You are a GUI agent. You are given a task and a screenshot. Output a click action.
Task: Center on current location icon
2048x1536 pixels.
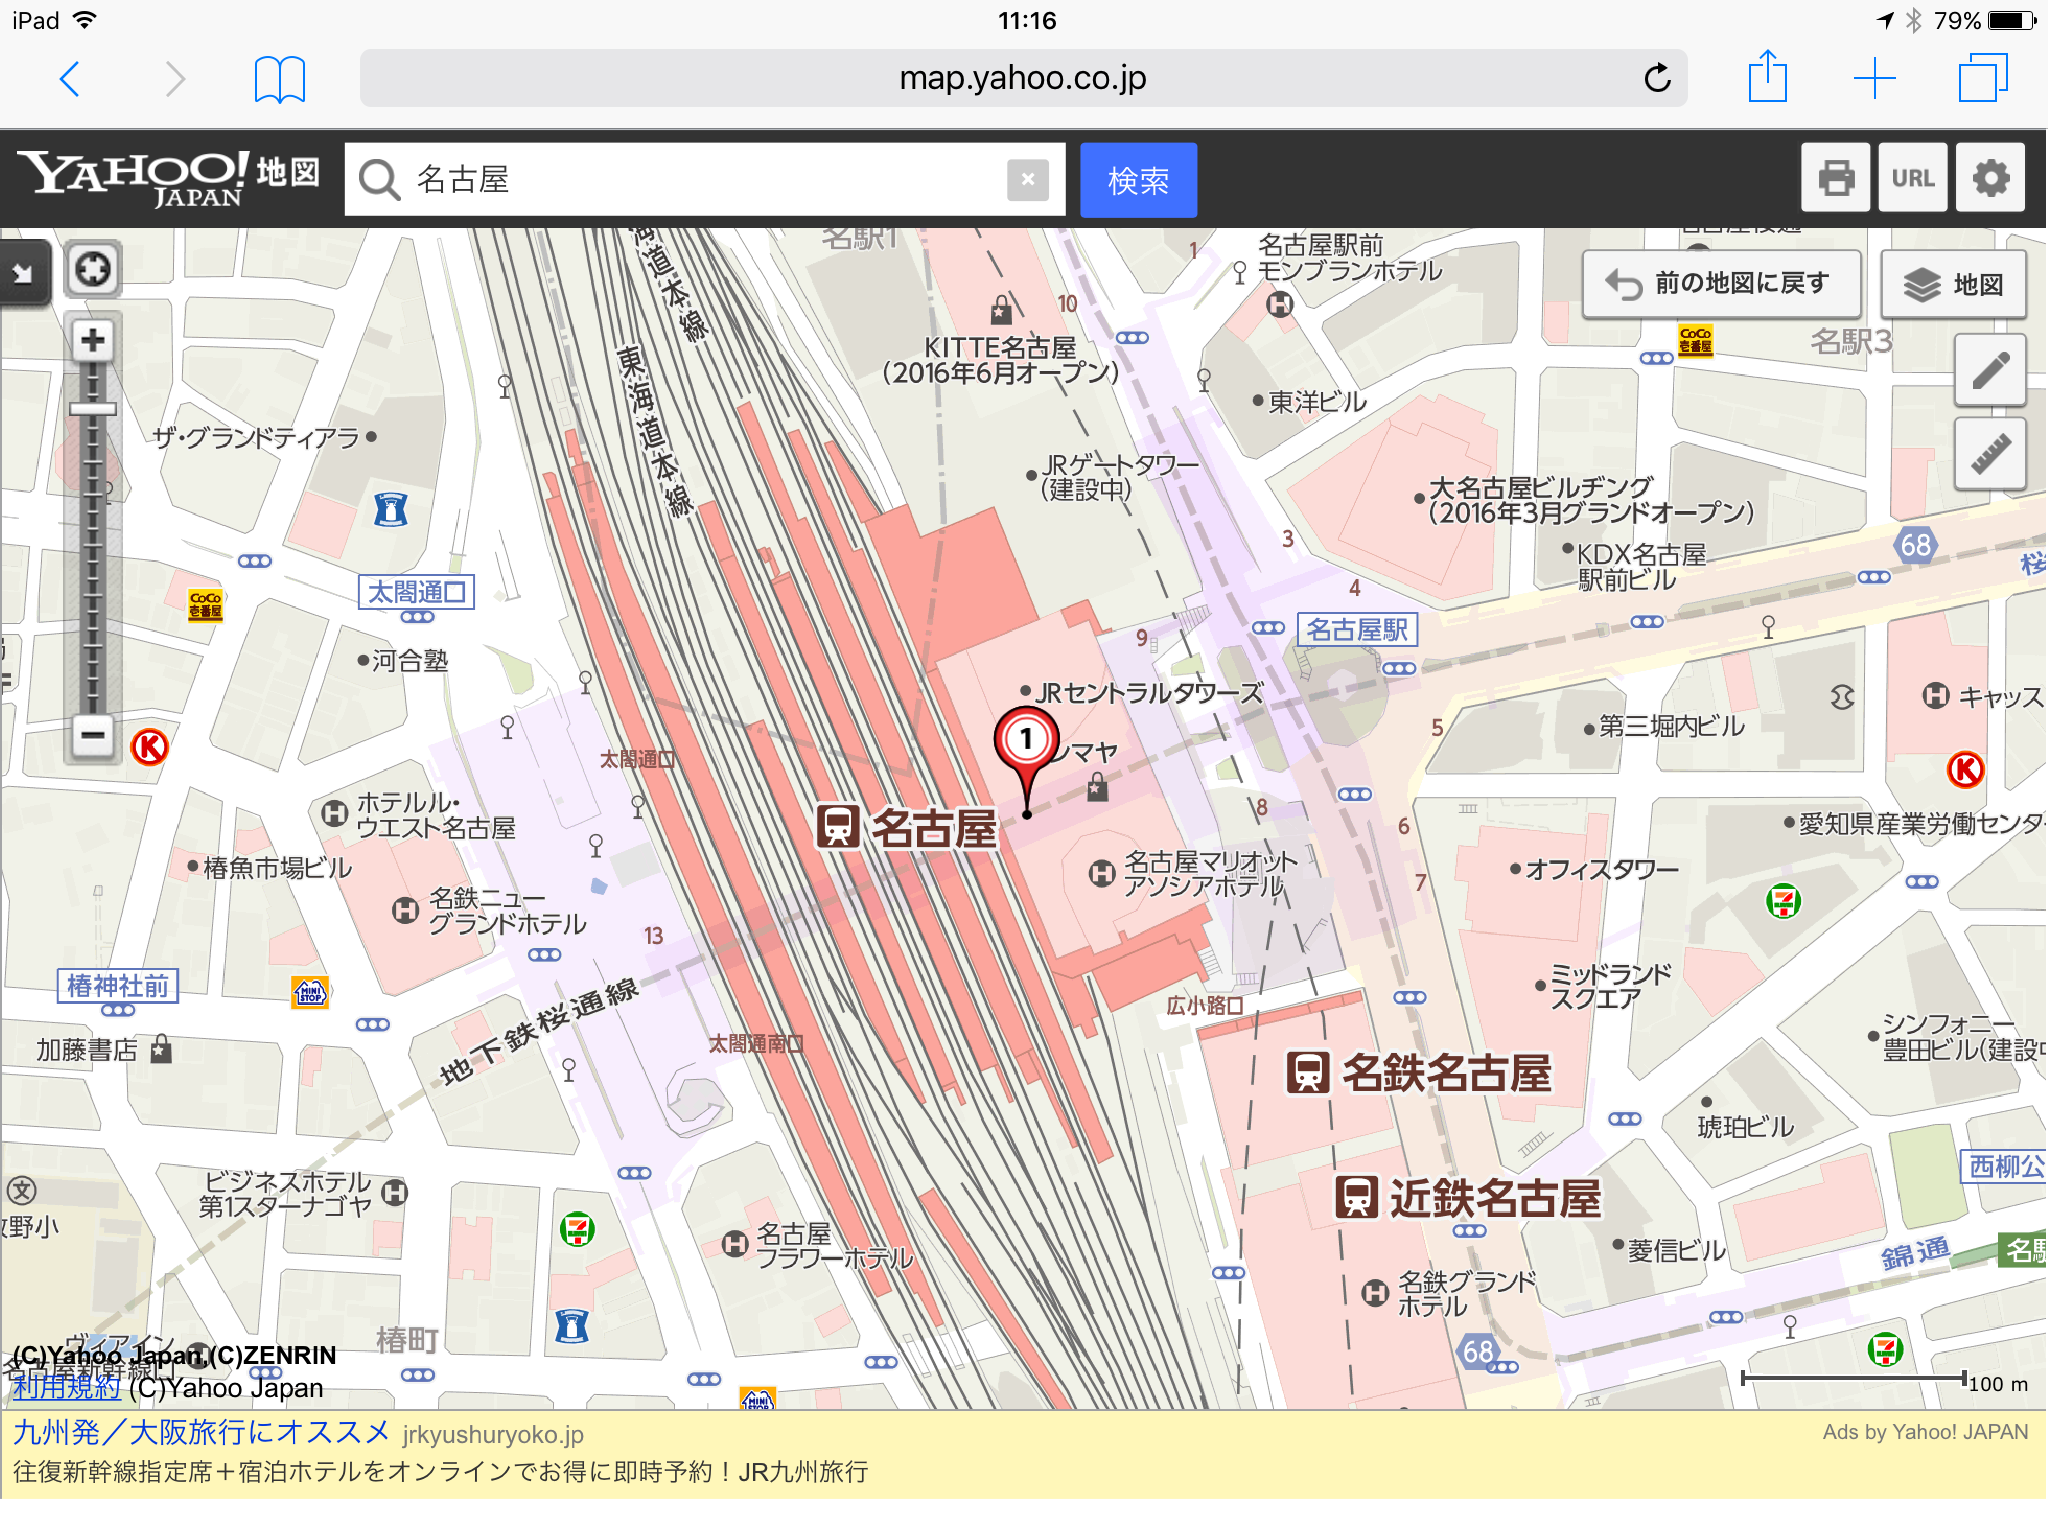point(93,269)
